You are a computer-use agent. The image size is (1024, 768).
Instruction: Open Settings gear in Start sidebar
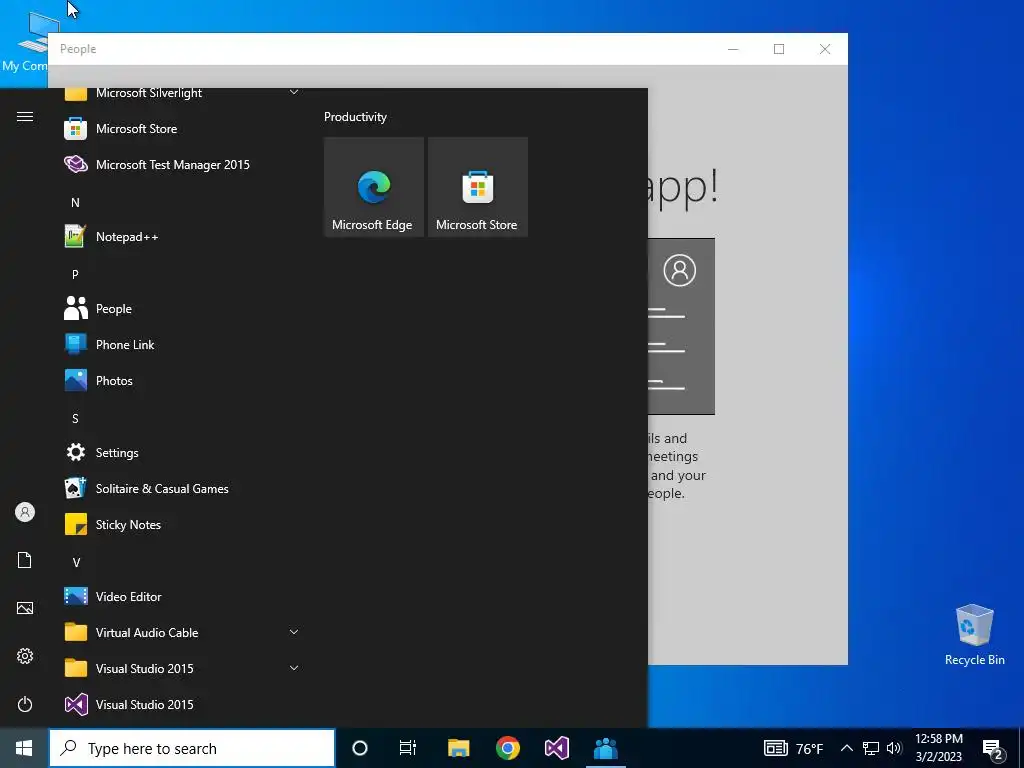pos(25,656)
